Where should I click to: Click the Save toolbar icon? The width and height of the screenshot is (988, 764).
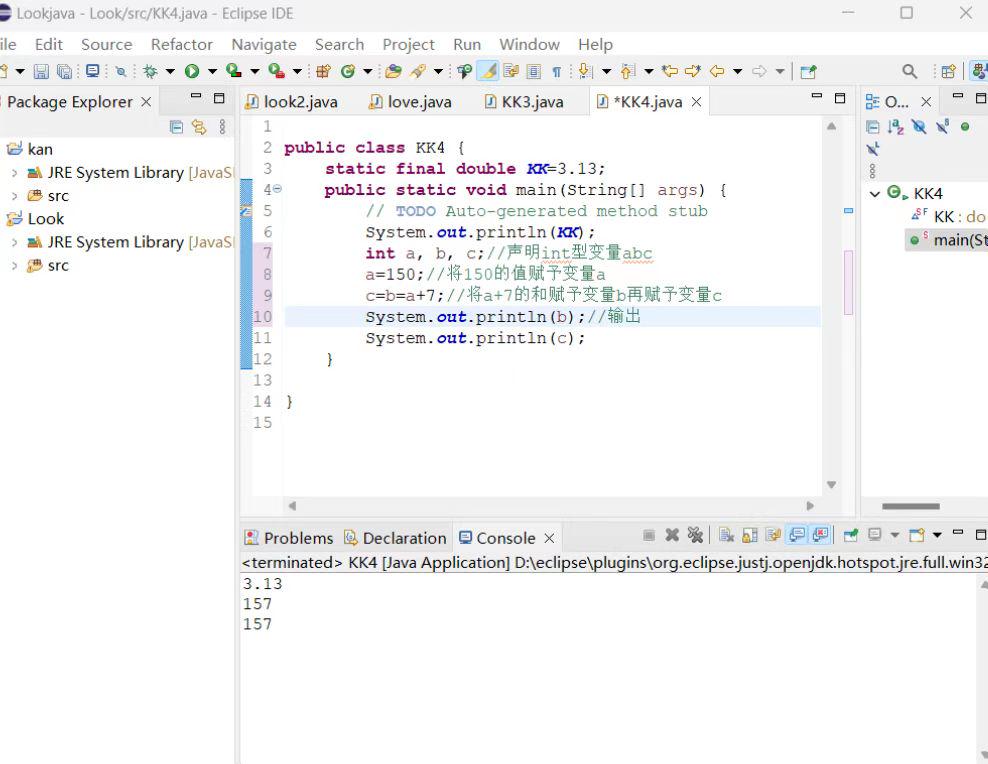(x=41, y=71)
